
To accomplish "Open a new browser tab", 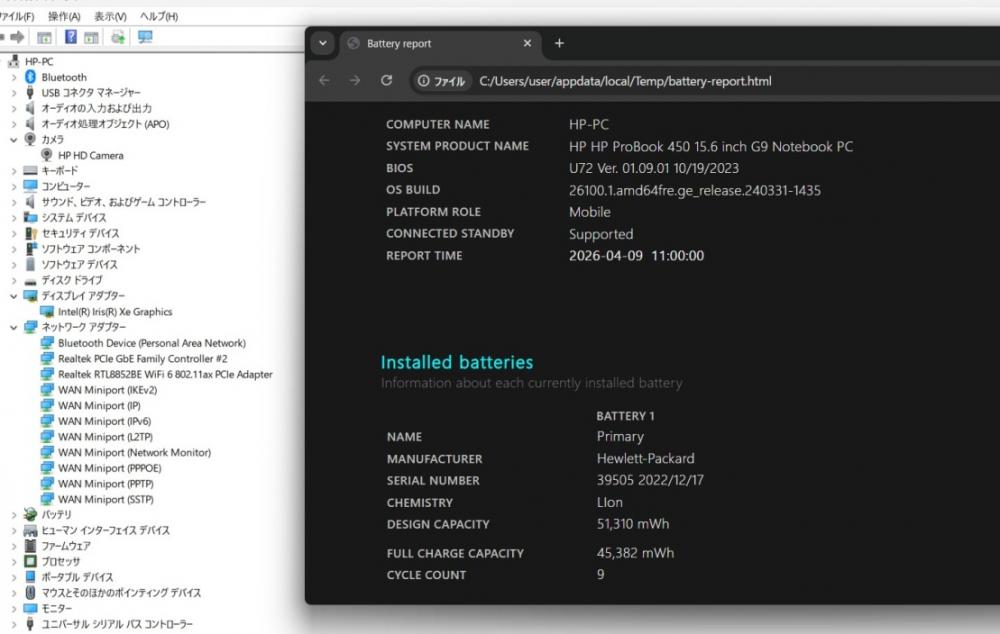I will (x=559, y=43).
